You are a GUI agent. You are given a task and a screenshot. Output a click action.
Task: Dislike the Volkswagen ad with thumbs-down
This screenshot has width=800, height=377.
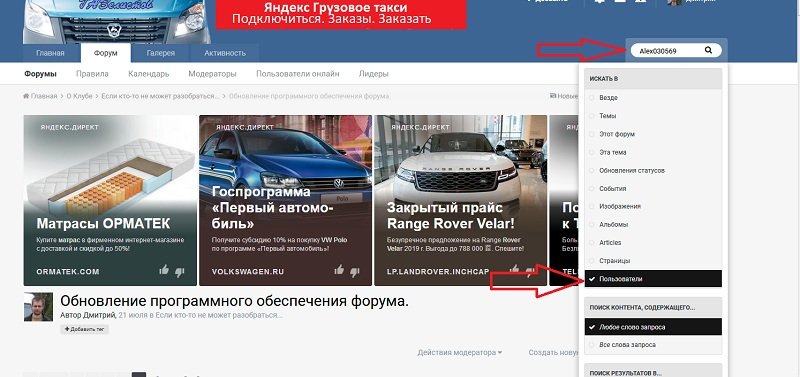[355, 272]
